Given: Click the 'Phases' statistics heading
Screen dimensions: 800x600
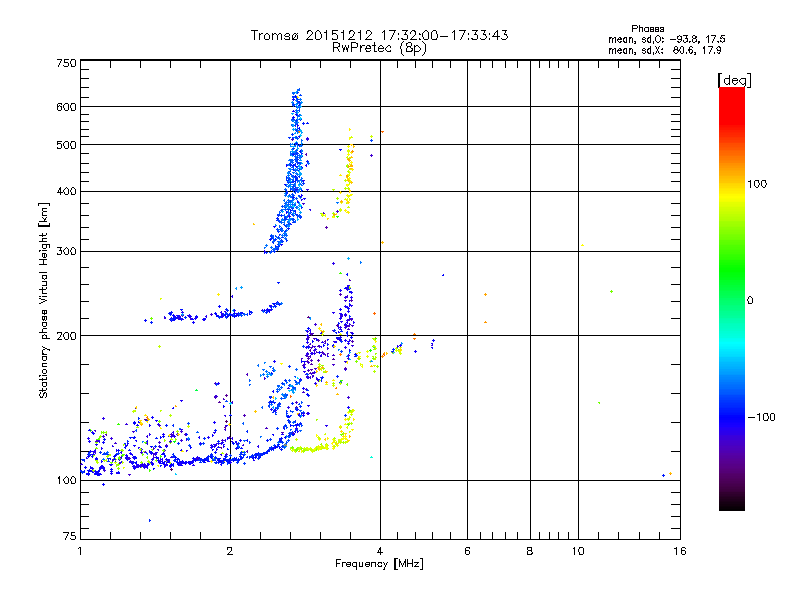Looking at the screenshot, I should 647,29.
